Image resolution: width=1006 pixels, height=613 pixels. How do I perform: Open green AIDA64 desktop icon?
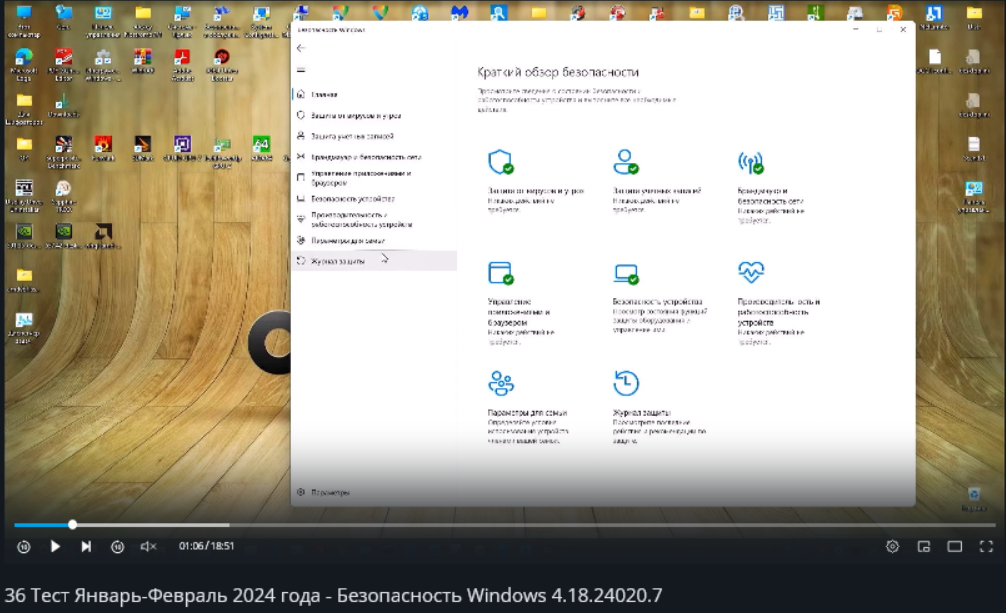tap(261, 148)
